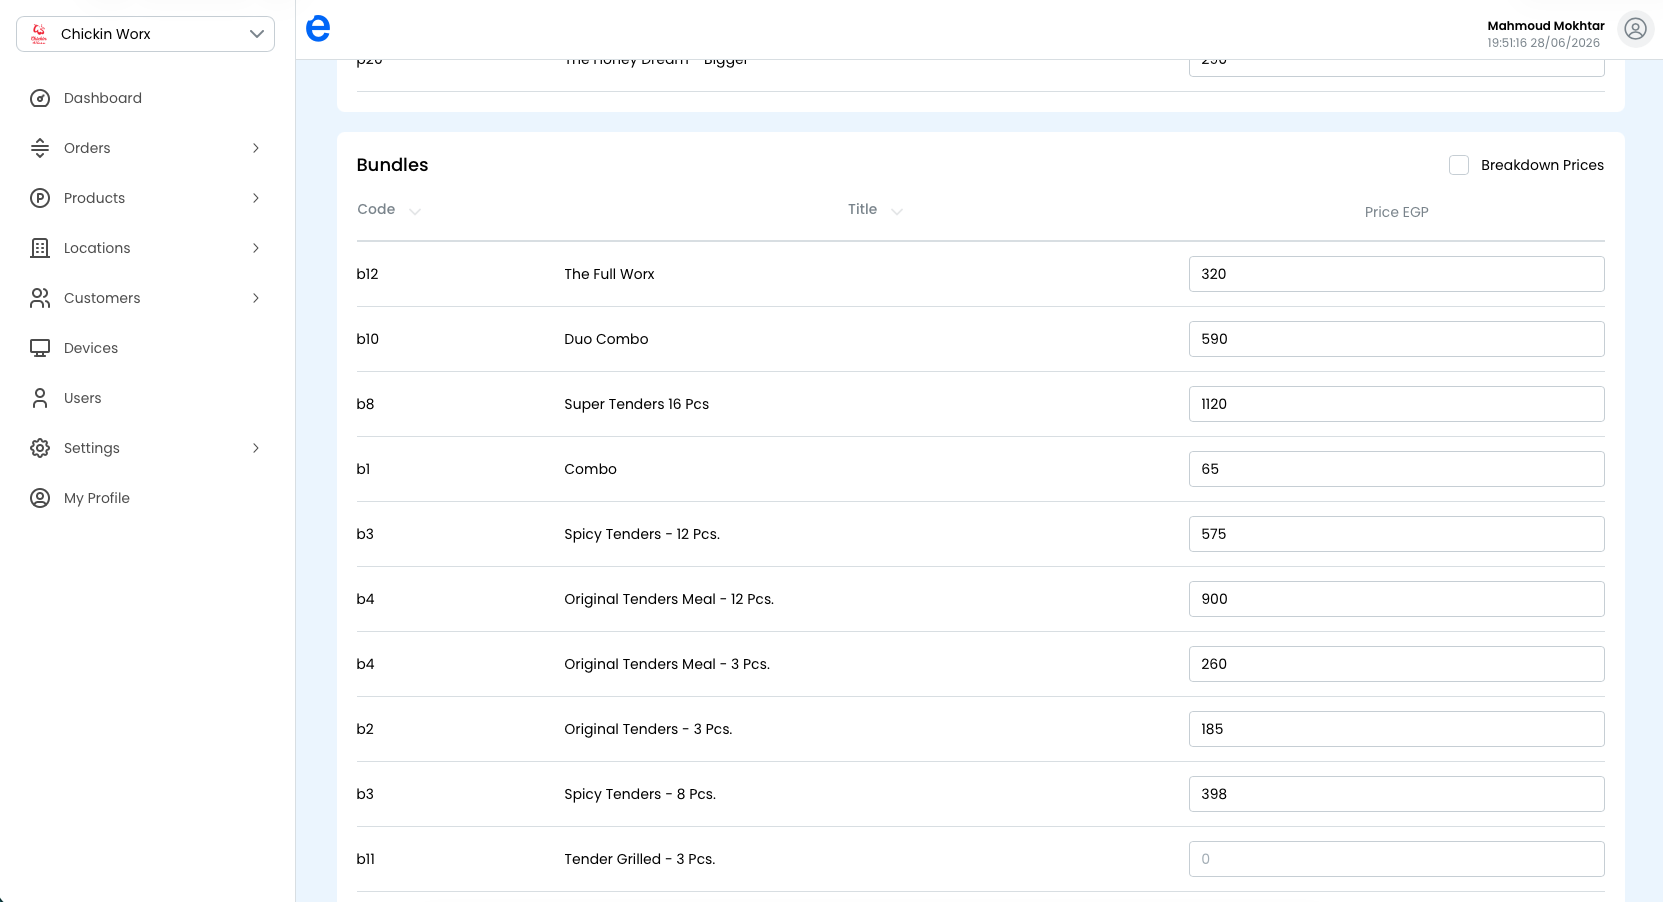Click the Settings gear icon
Image resolution: width=1663 pixels, height=902 pixels.
[x=40, y=448]
